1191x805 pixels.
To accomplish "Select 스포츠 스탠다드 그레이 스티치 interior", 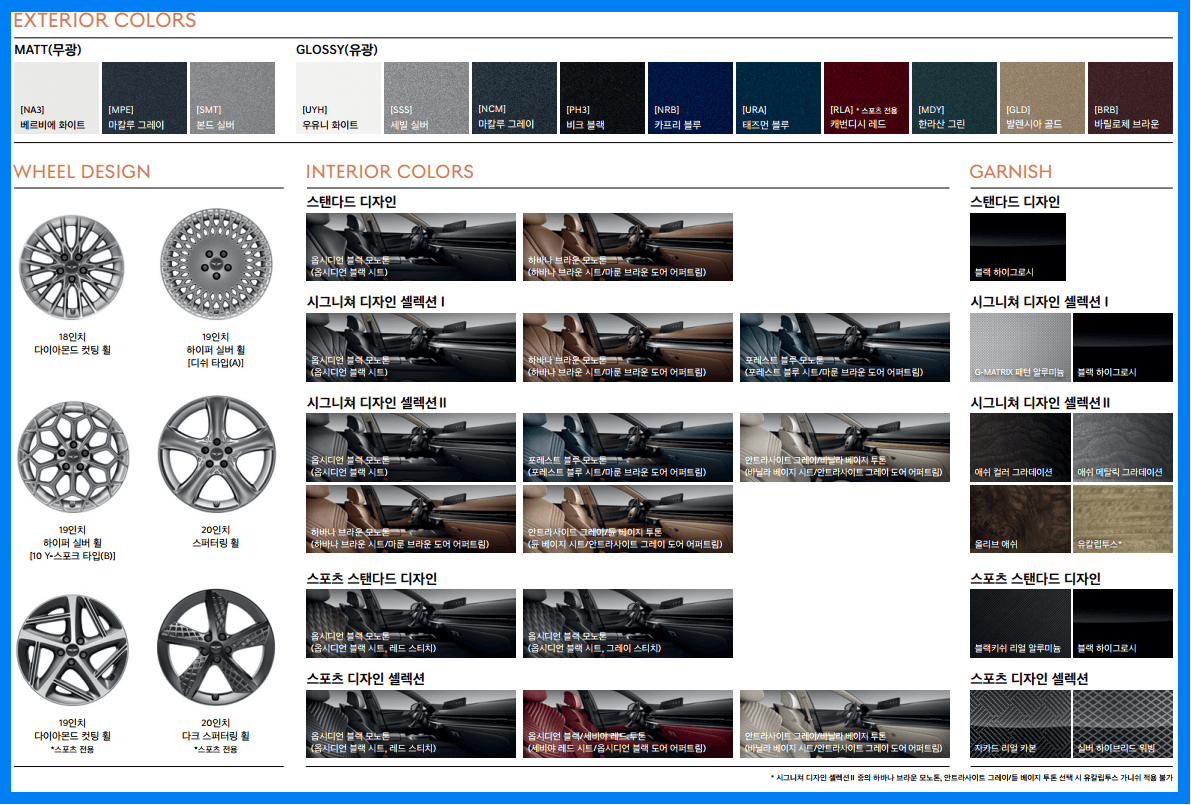I will coord(628,623).
